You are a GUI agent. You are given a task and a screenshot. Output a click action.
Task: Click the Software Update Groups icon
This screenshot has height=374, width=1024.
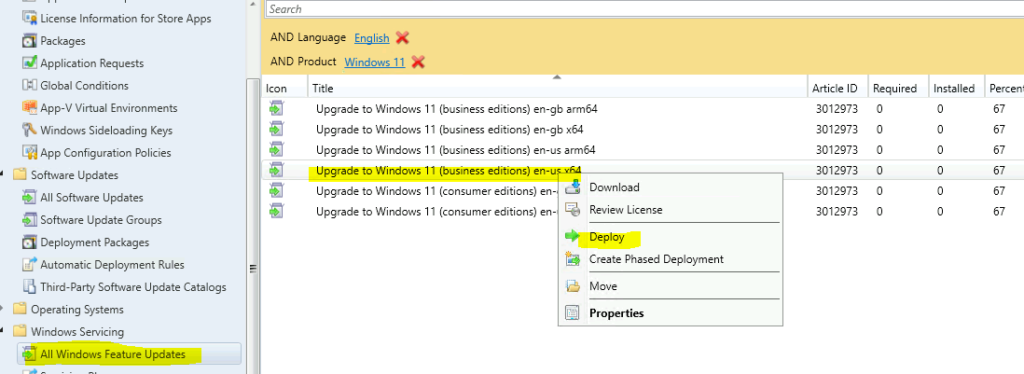click(x=29, y=220)
